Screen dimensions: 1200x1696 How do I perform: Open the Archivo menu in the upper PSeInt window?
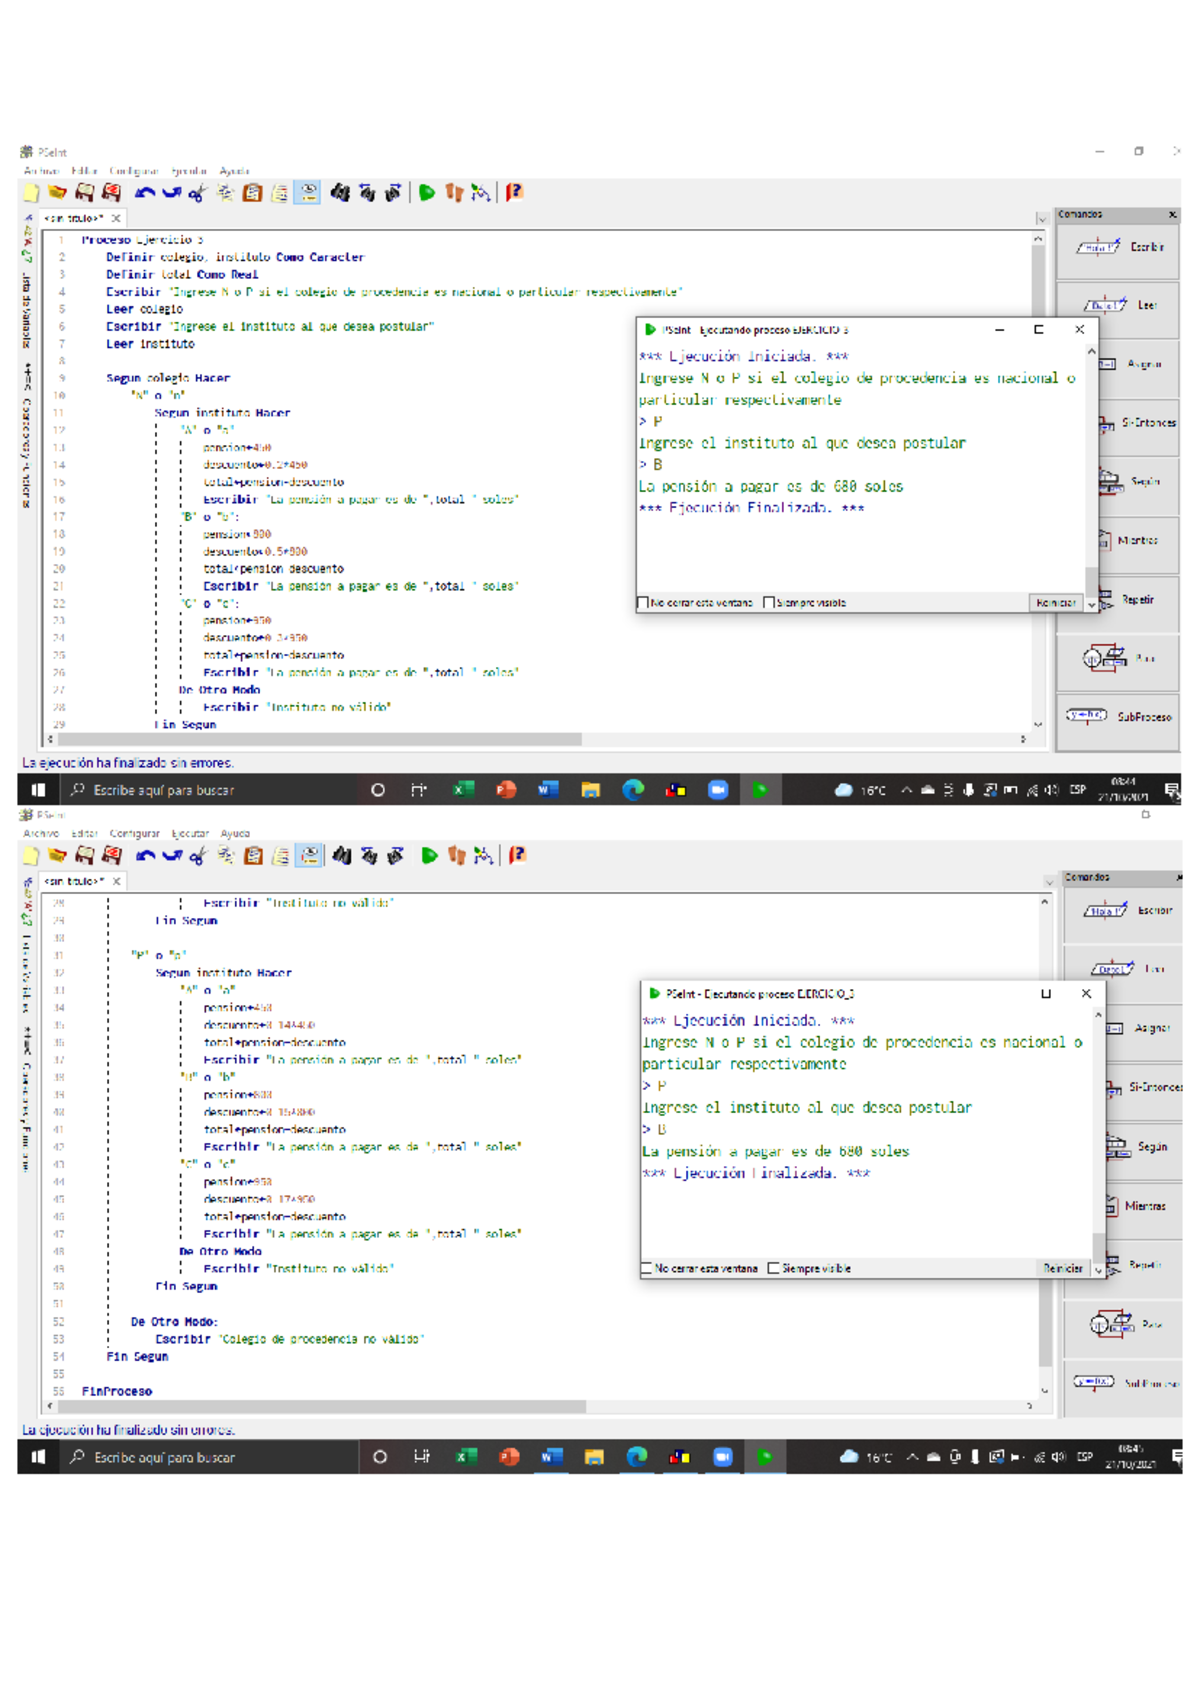[41, 171]
